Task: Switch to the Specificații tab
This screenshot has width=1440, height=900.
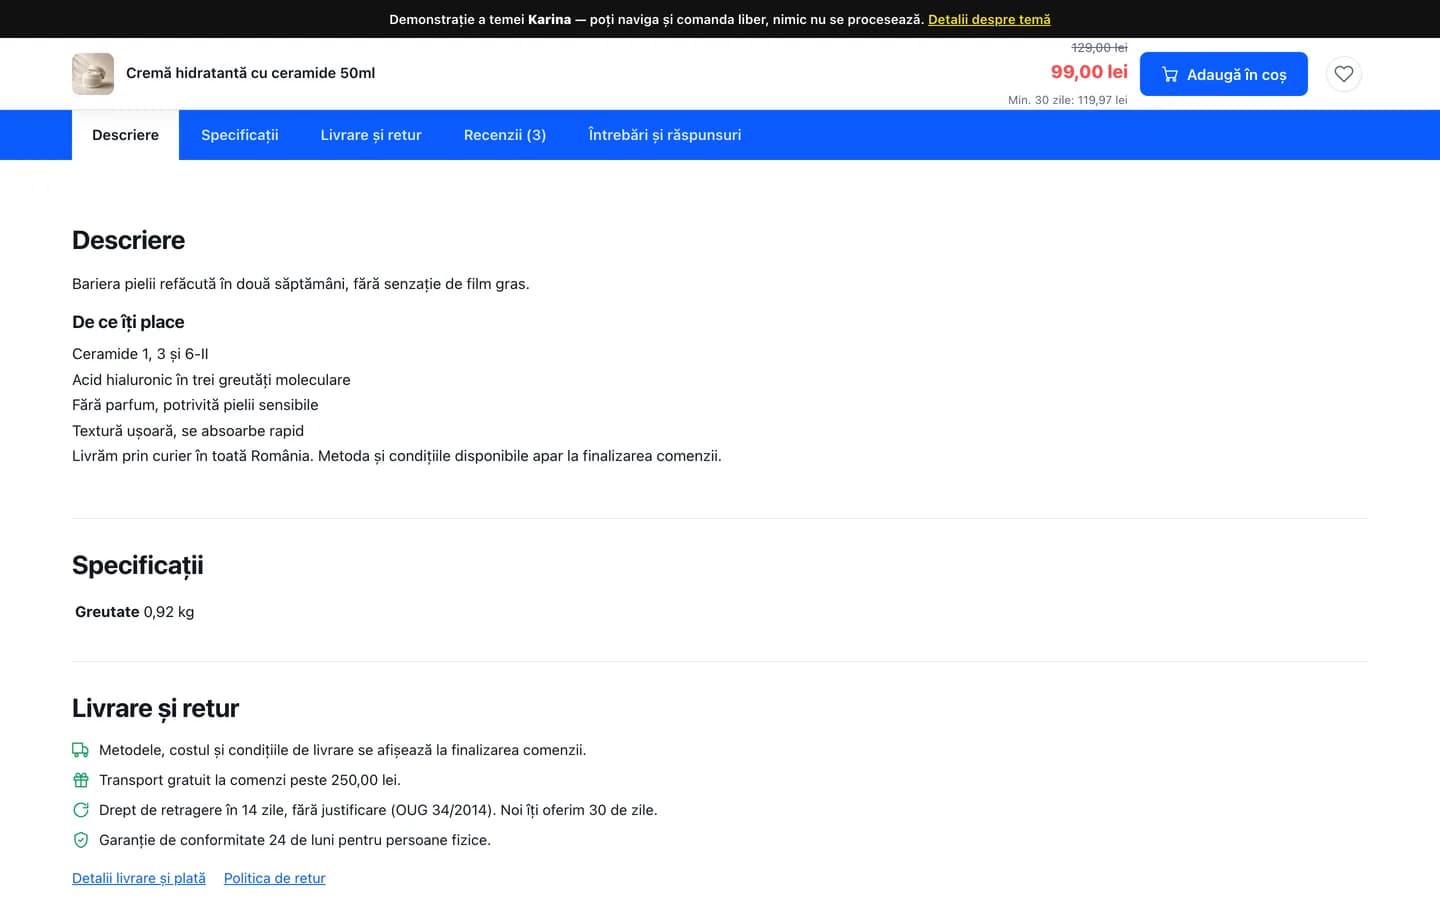Action: point(240,135)
